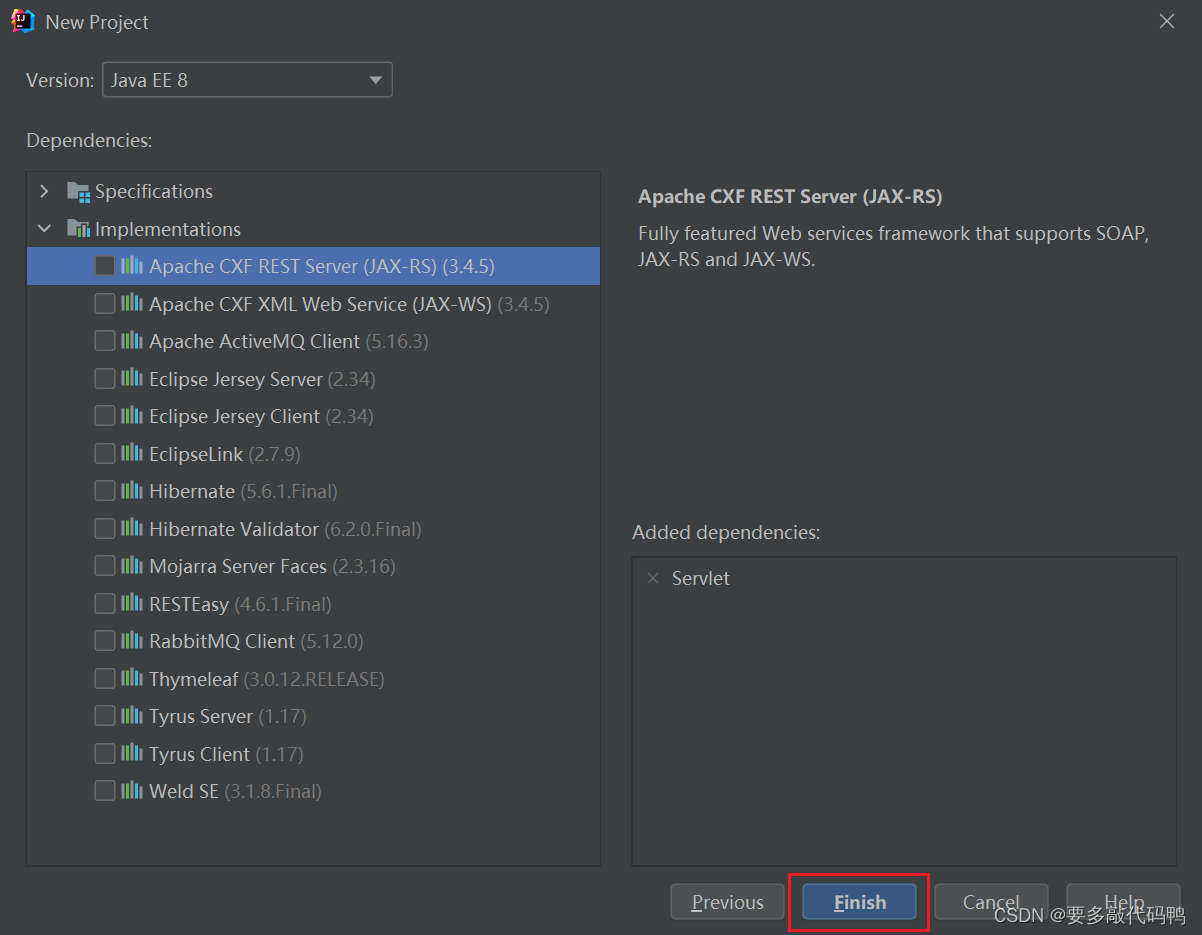Click the library icon beside Tyrus Client
This screenshot has width=1202, height=935.
[x=132, y=753]
